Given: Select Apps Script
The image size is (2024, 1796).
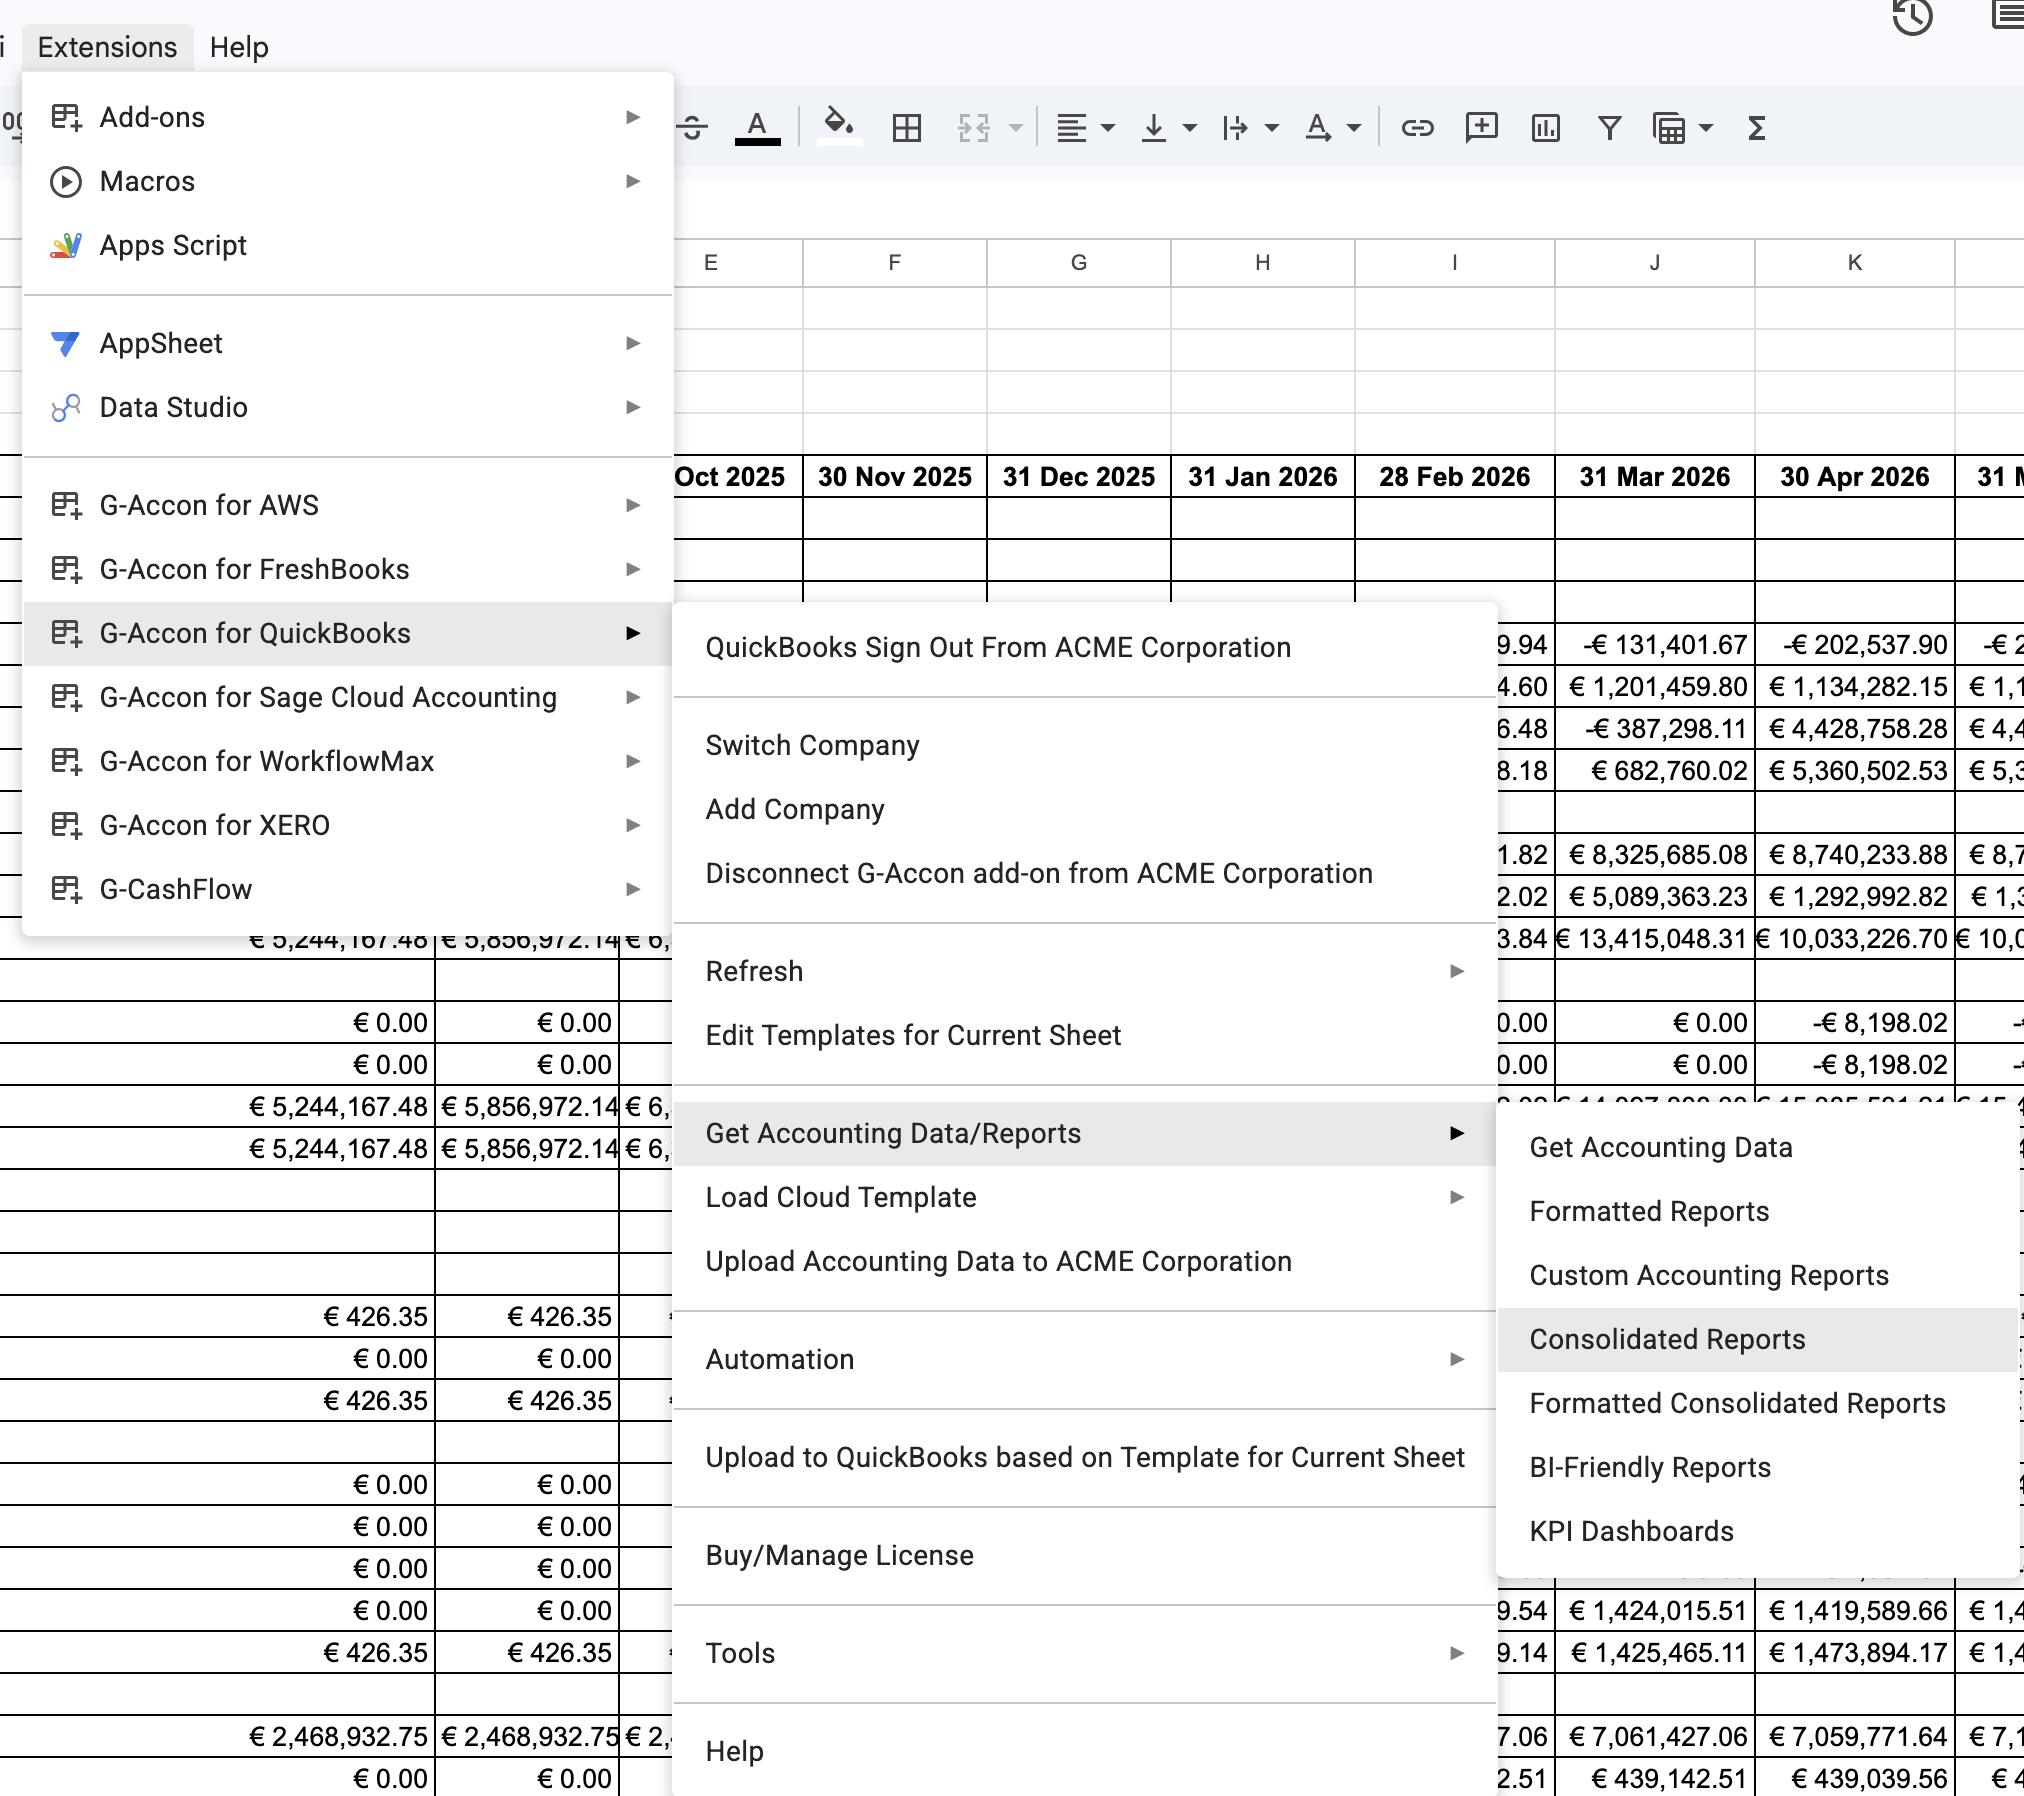Looking at the screenshot, I should (347, 245).
